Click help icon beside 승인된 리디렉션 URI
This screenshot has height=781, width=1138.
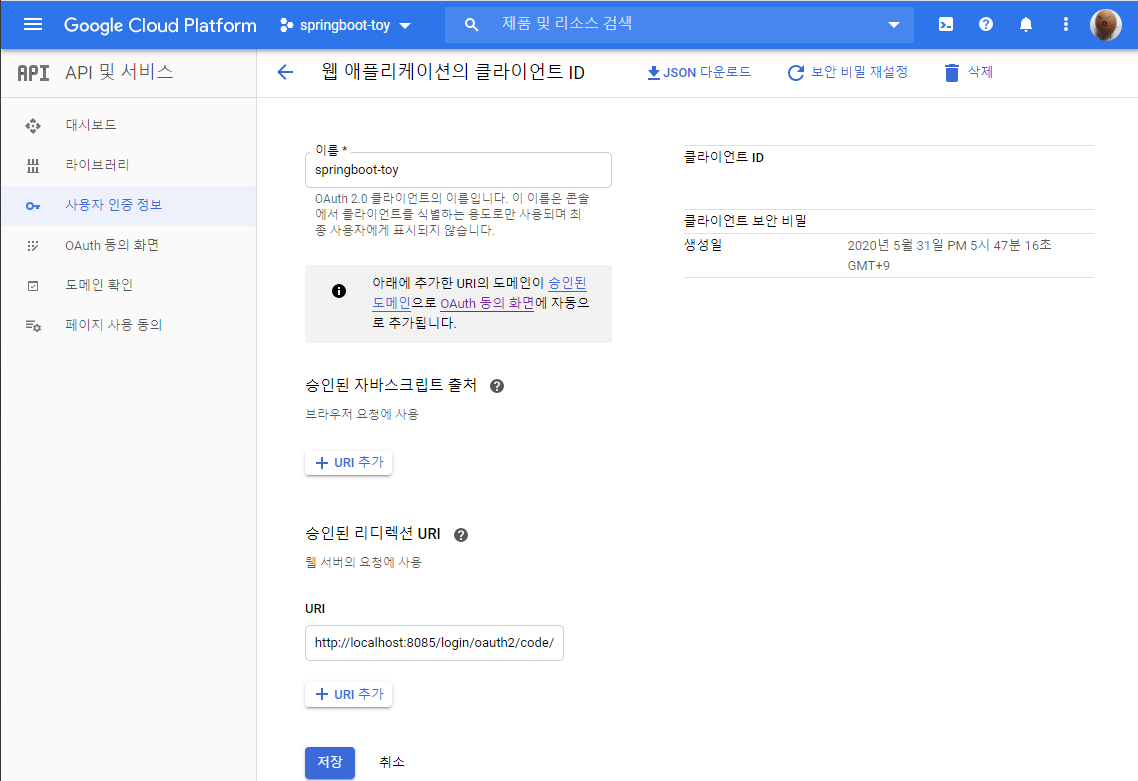[461, 535]
